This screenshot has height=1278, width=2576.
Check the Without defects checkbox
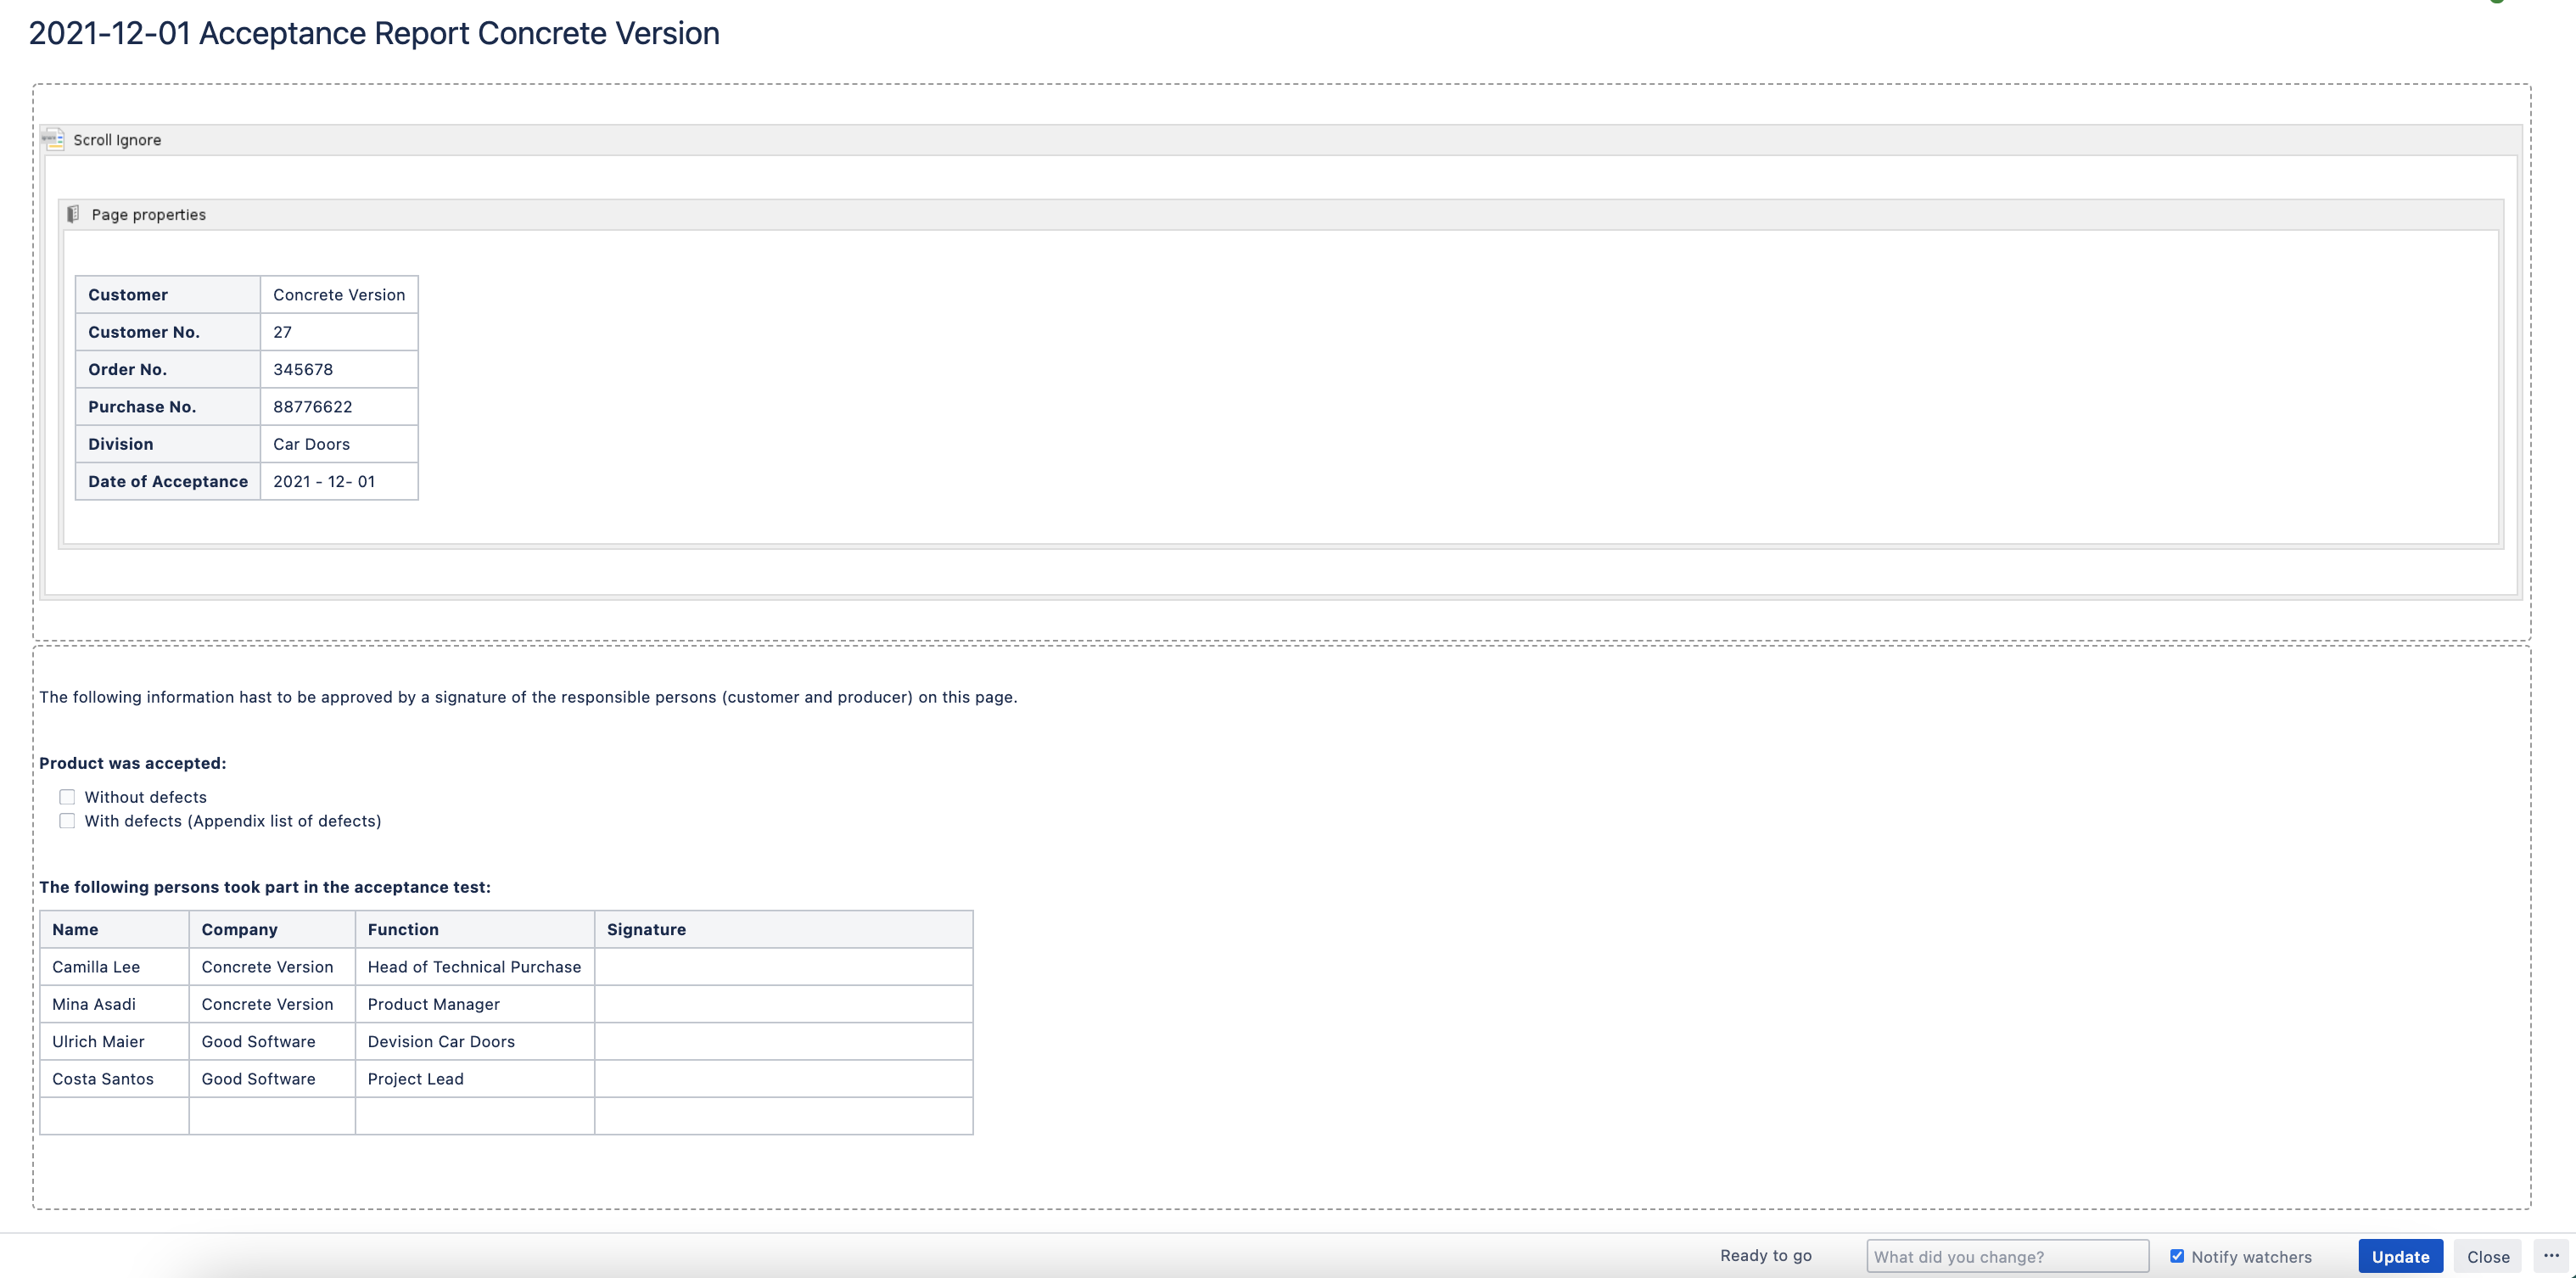click(x=67, y=797)
